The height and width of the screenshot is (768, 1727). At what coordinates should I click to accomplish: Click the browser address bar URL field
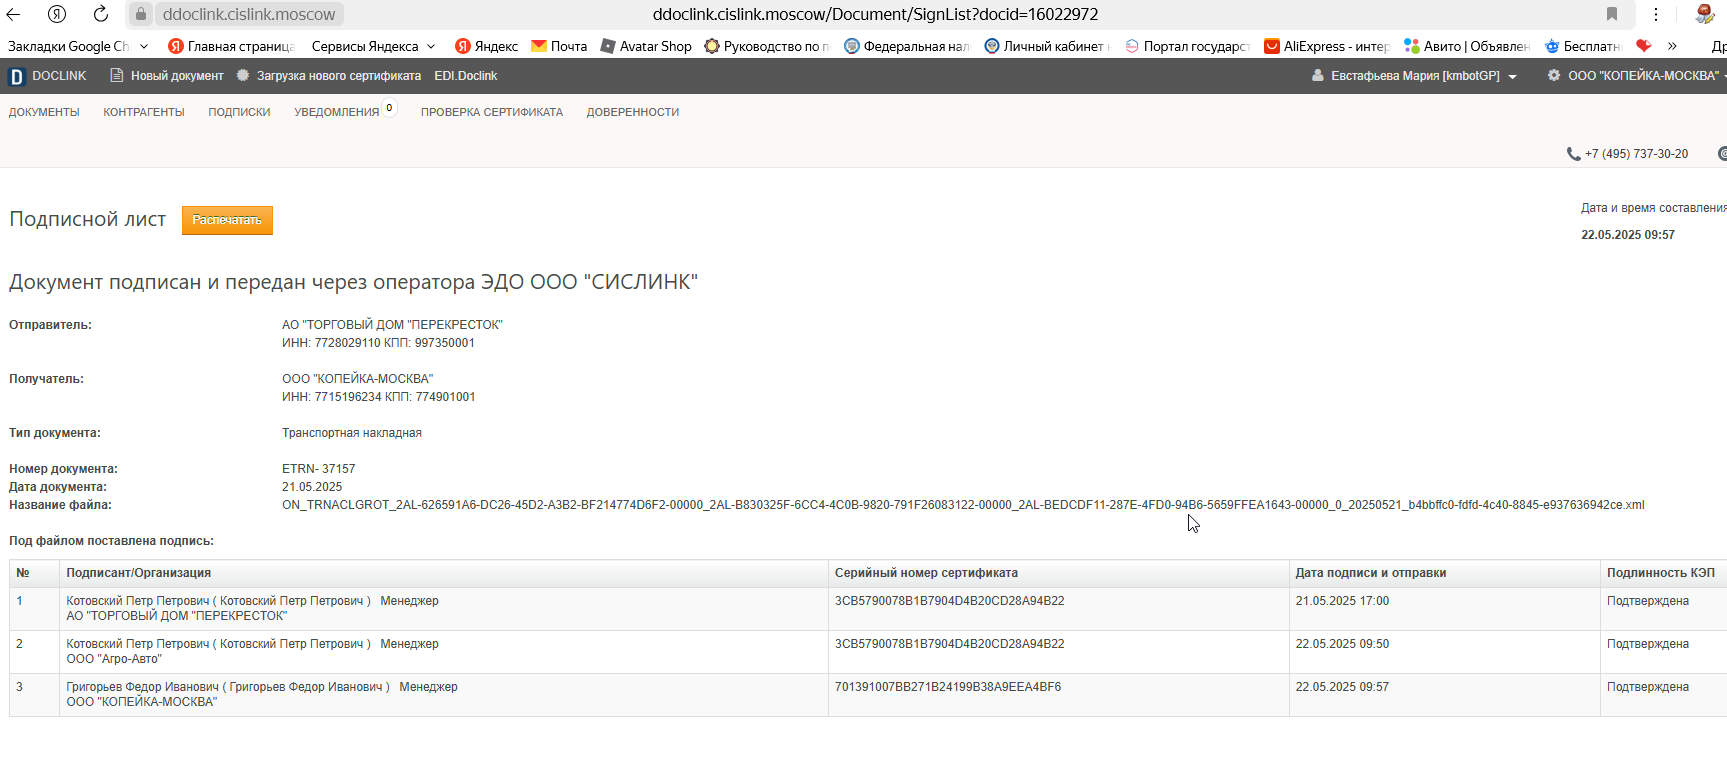(875, 14)
